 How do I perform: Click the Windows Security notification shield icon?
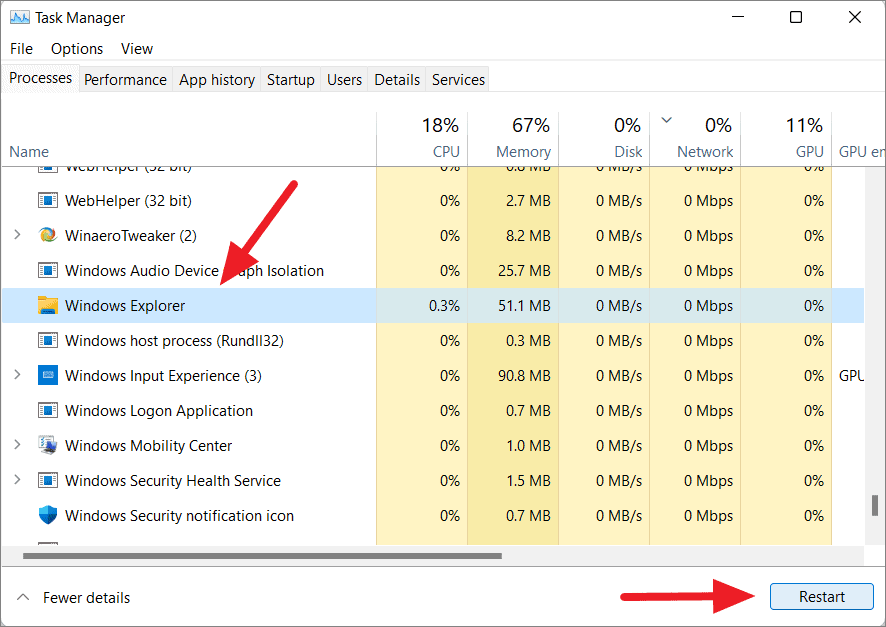click(48, 515)
